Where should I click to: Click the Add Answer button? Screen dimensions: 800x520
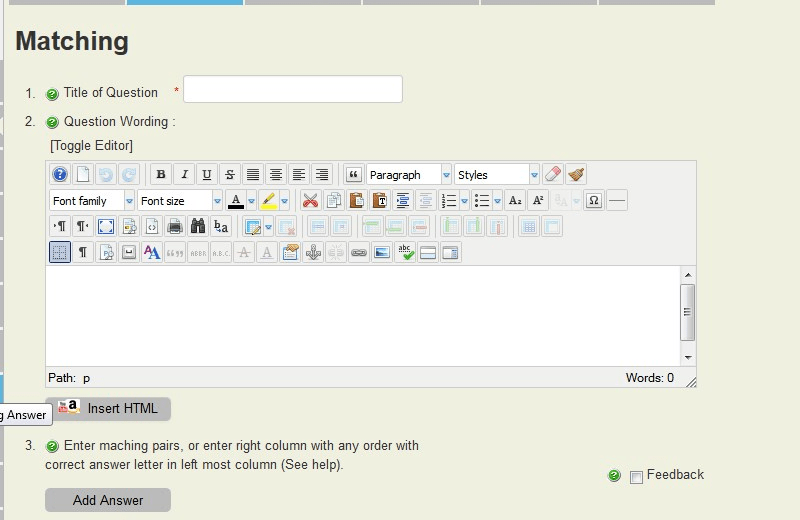pos(108,500)
